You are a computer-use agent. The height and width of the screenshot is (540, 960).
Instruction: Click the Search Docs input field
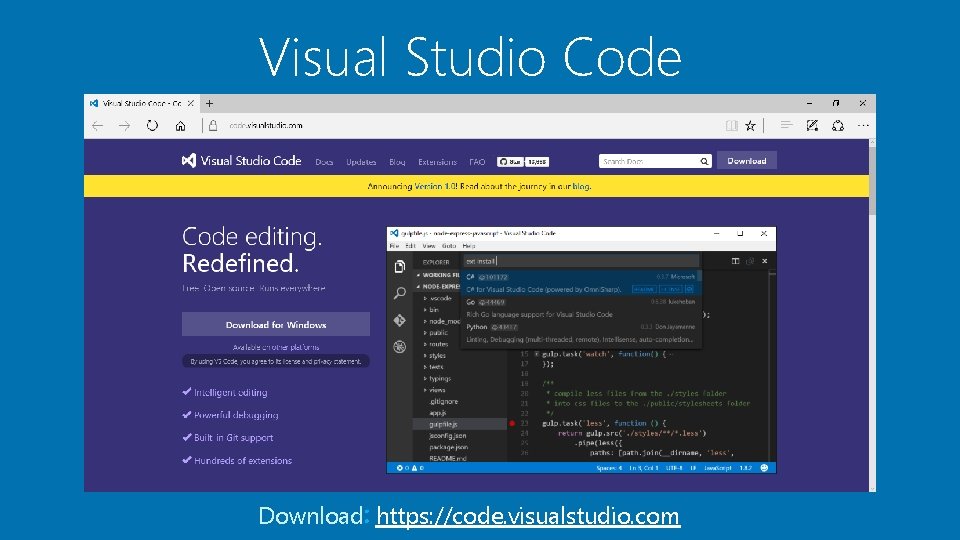[x=649, y=162]
